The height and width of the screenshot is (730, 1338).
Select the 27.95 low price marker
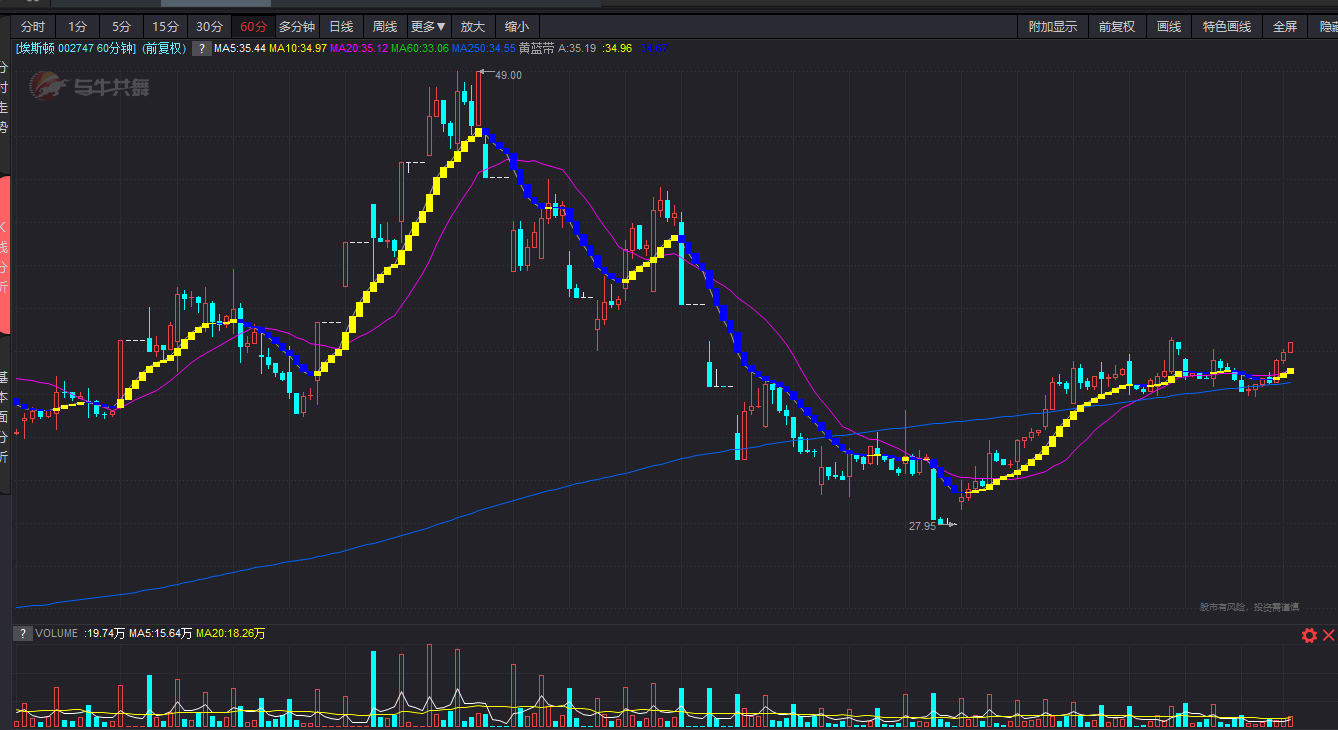pos(922,525)
